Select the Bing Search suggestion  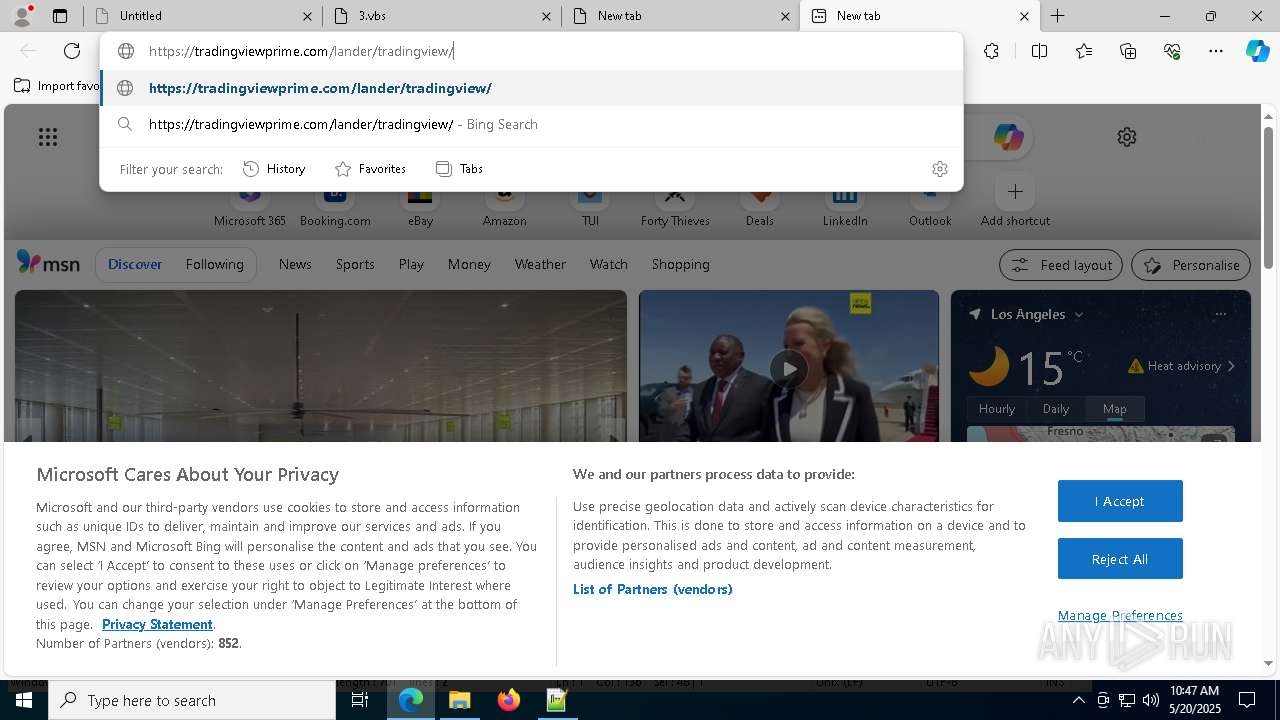point(531,124)
